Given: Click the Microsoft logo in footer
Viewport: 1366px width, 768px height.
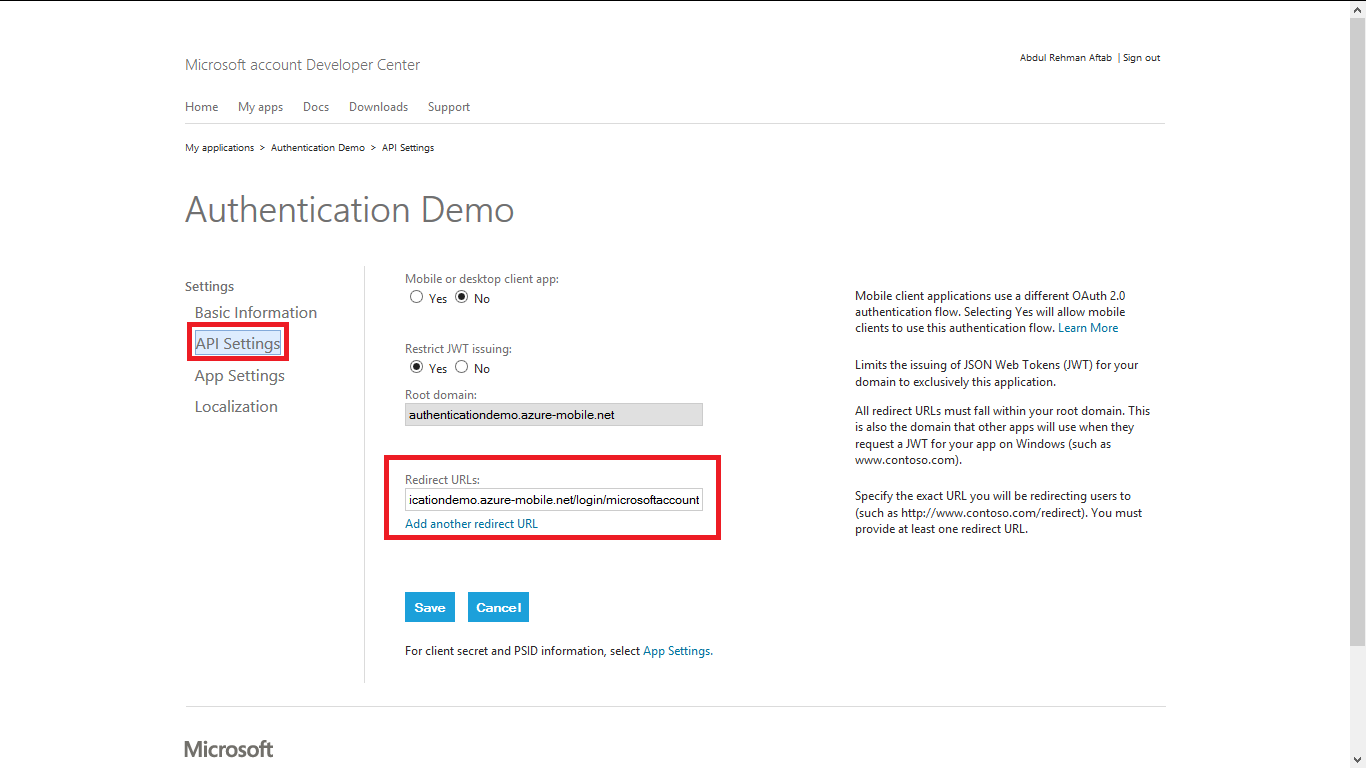Looking at the screenshot, I should pos(229,749).
